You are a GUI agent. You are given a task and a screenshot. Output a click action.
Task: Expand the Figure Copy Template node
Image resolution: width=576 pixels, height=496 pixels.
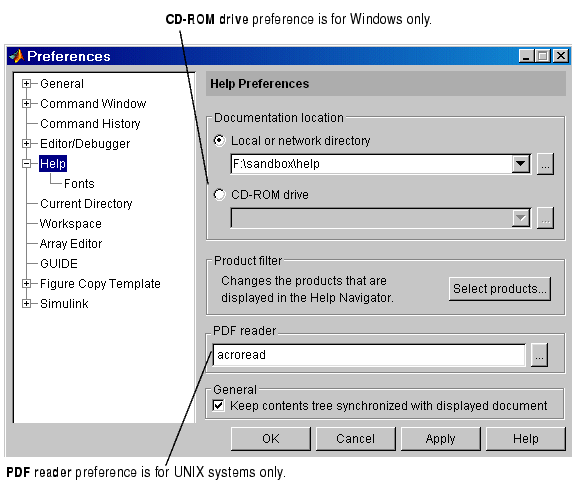pos(26,284)
